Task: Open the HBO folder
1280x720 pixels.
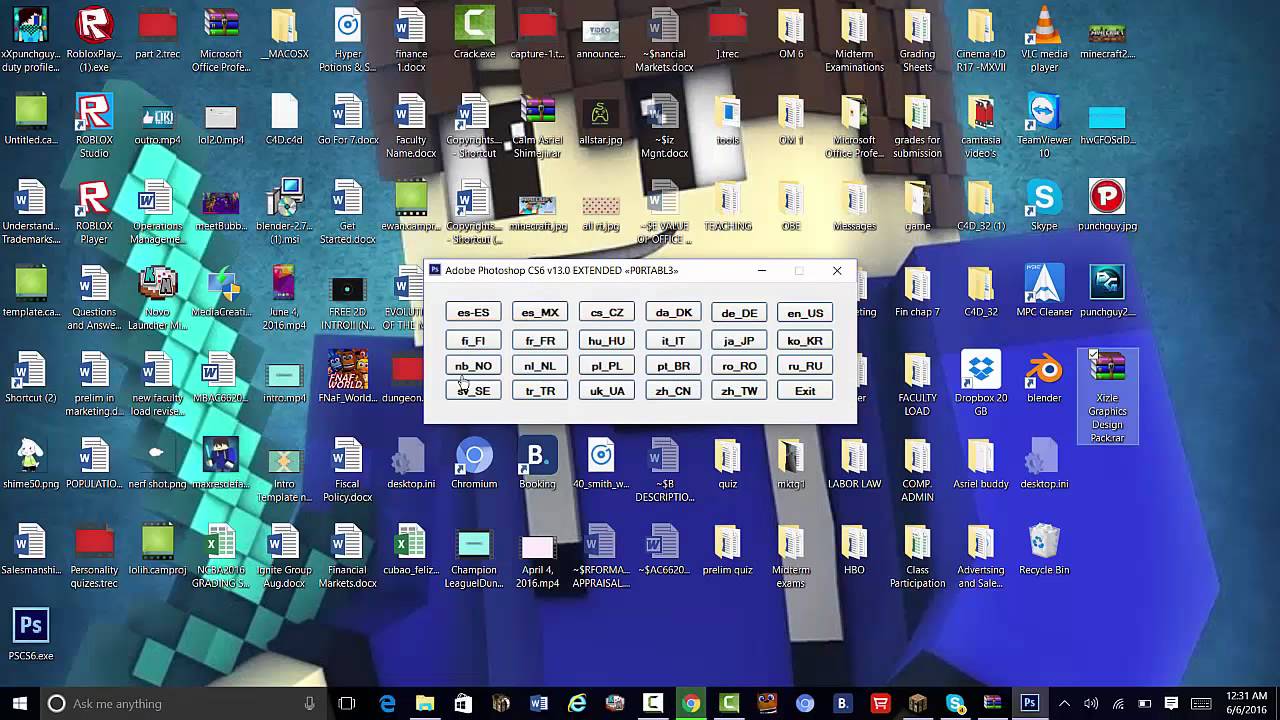Action: [x=854, y=549]
